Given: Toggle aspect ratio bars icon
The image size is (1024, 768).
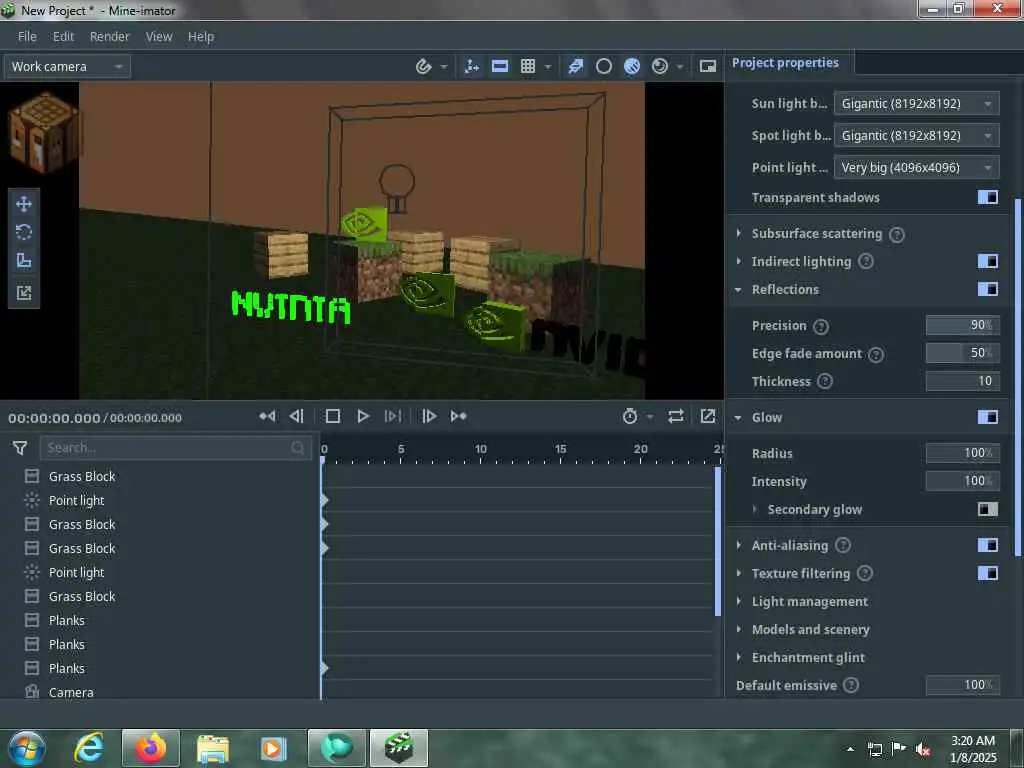Looking at the screenshot, I should 500,66.
